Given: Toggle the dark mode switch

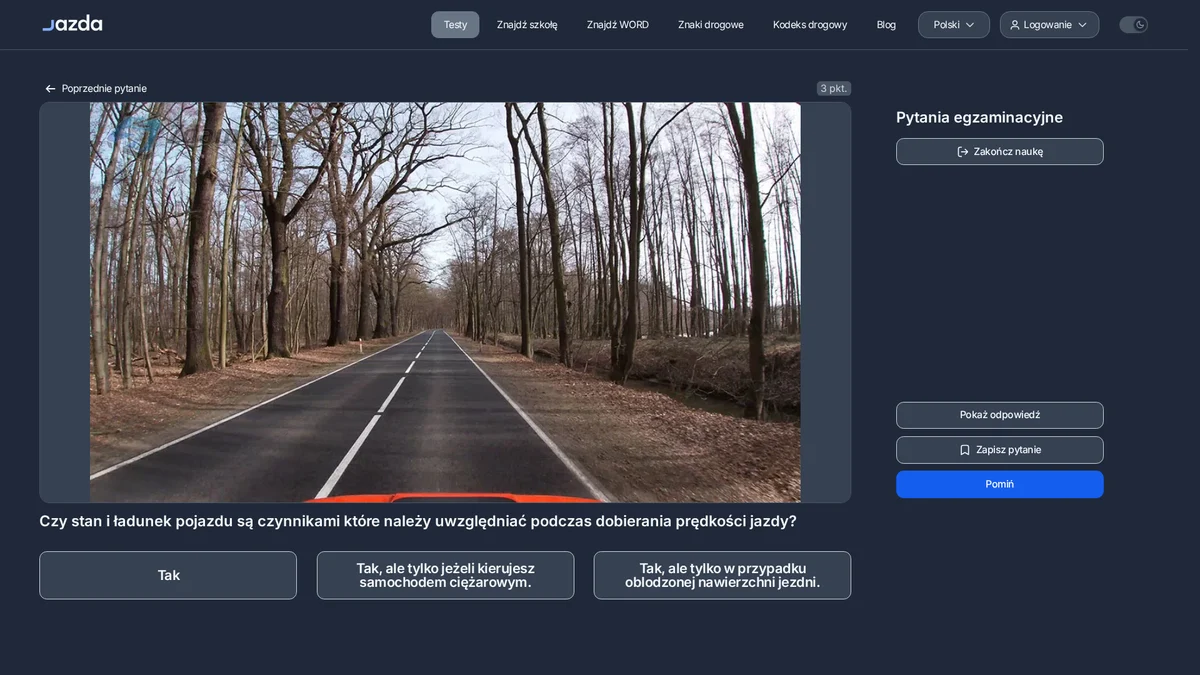Looking at the screenshot, I should tap(1133, 25).
